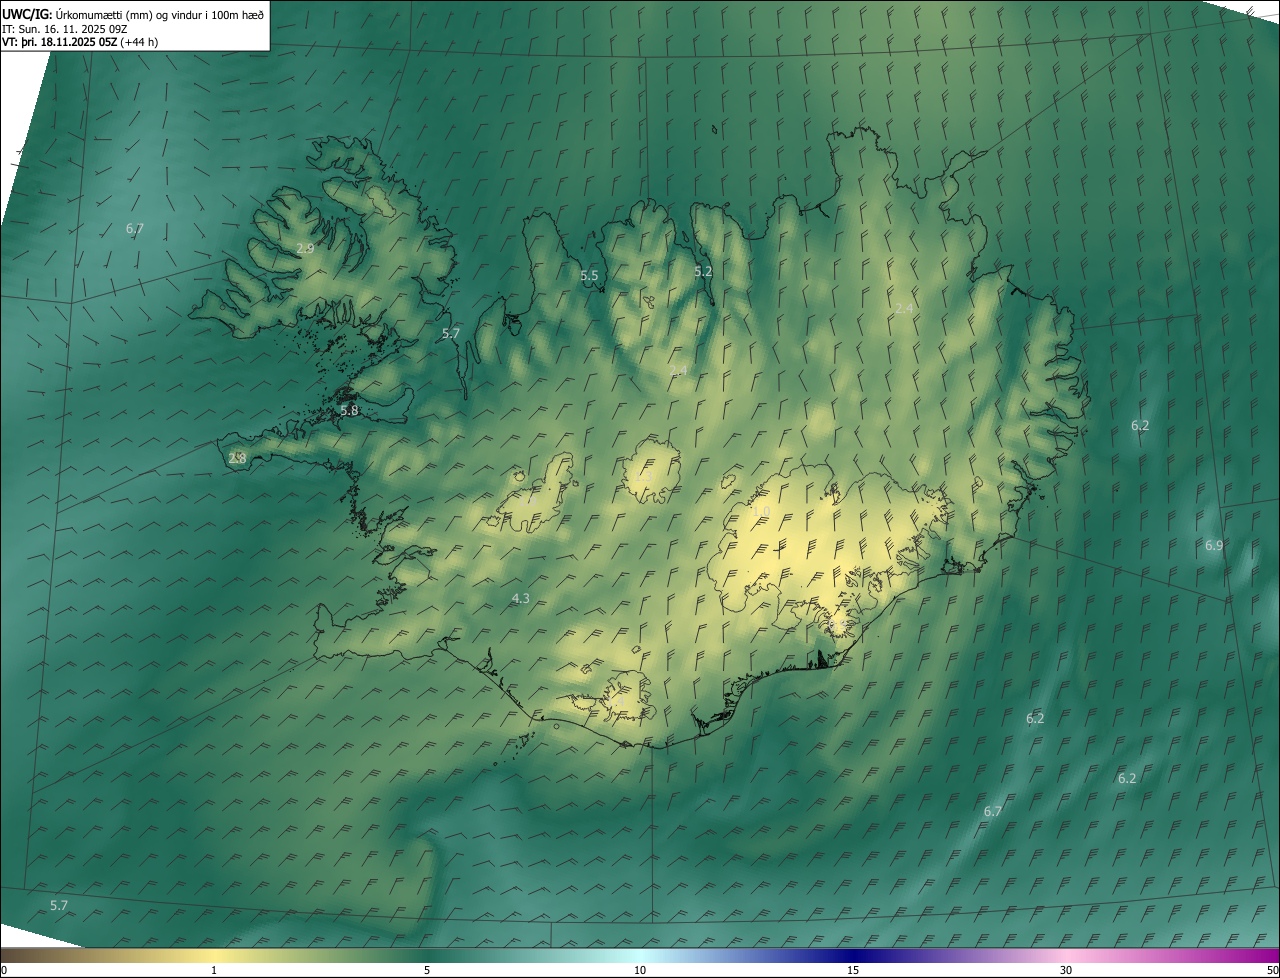This screenshot has width=1280, height=978.
Task: Click the 5 tick label on the color scale
Action: pyautogui.click(x=427, y=970)
